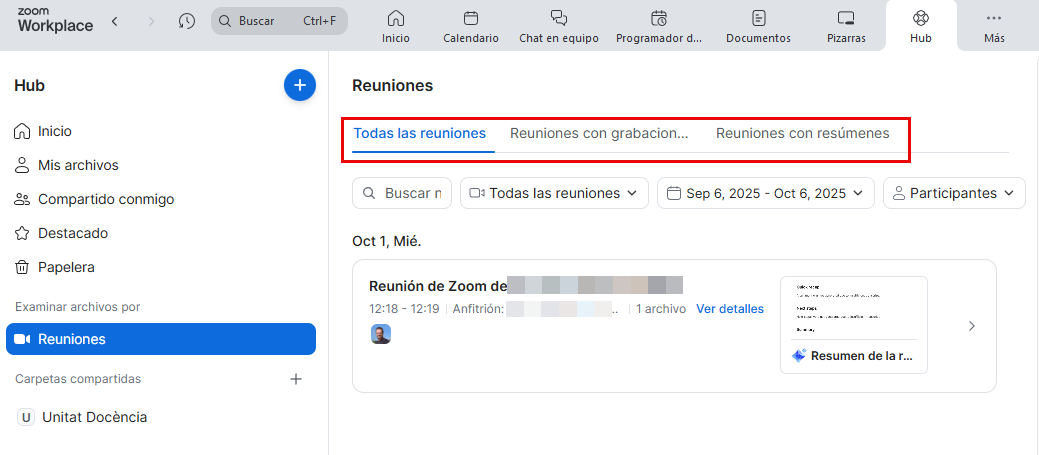Screen dimensions: 1039x455
Task: Open the Resumen de la reunión thumbnail
Action: (853, 325)
